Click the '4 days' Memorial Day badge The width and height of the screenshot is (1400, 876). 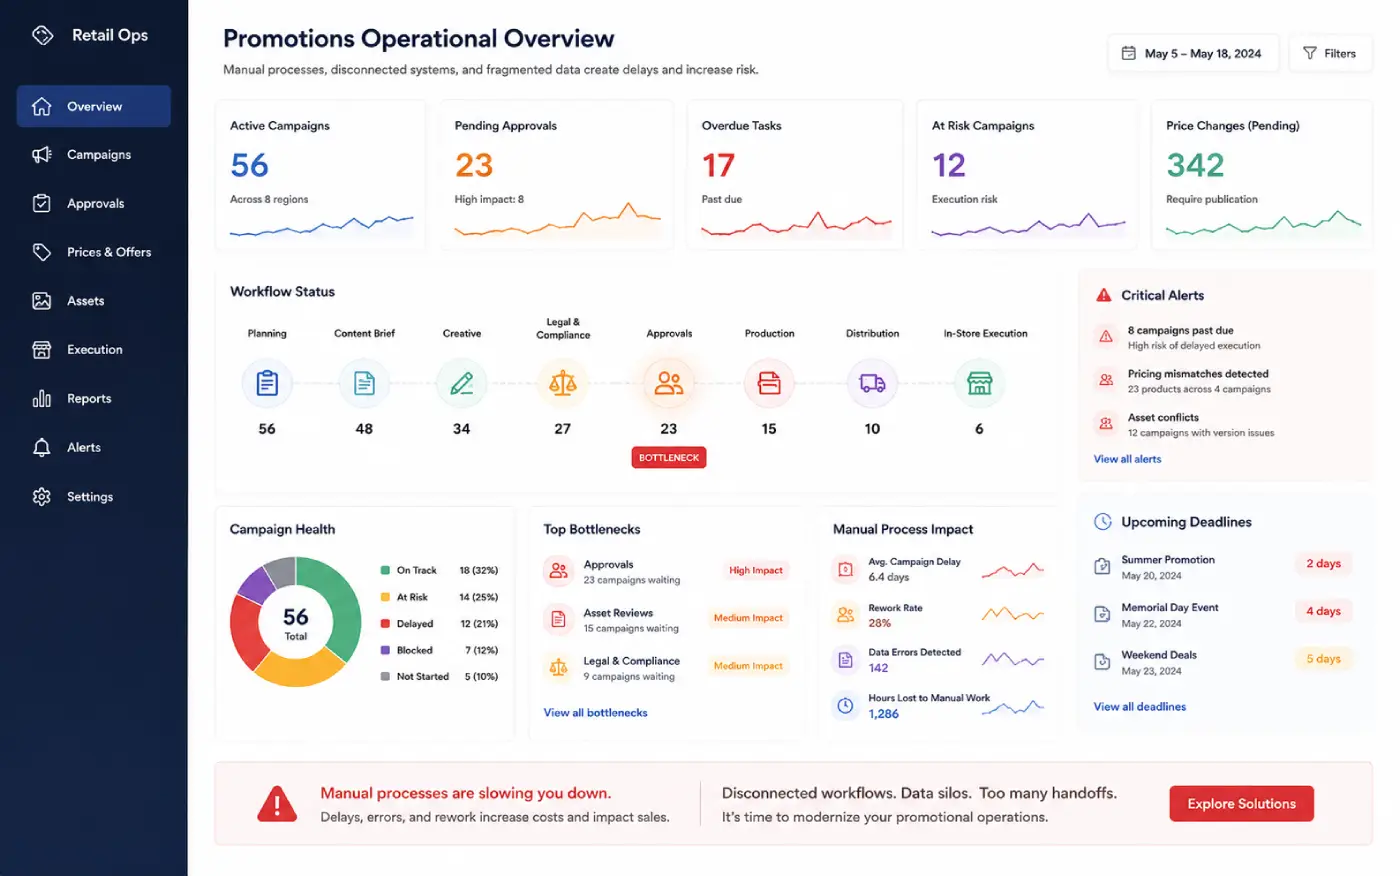1323,611
